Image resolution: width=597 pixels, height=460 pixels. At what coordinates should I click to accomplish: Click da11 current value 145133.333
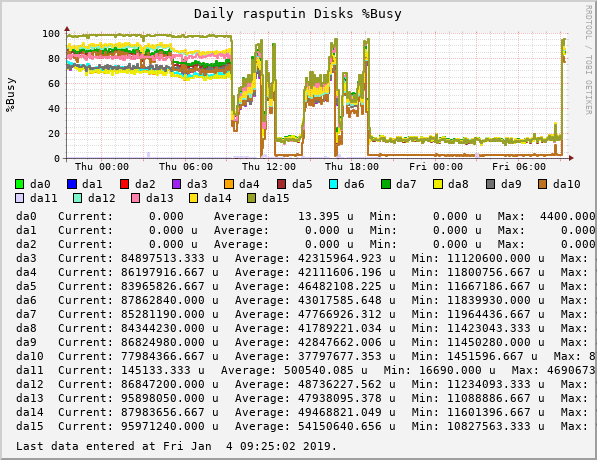click(x=156, y=370)
